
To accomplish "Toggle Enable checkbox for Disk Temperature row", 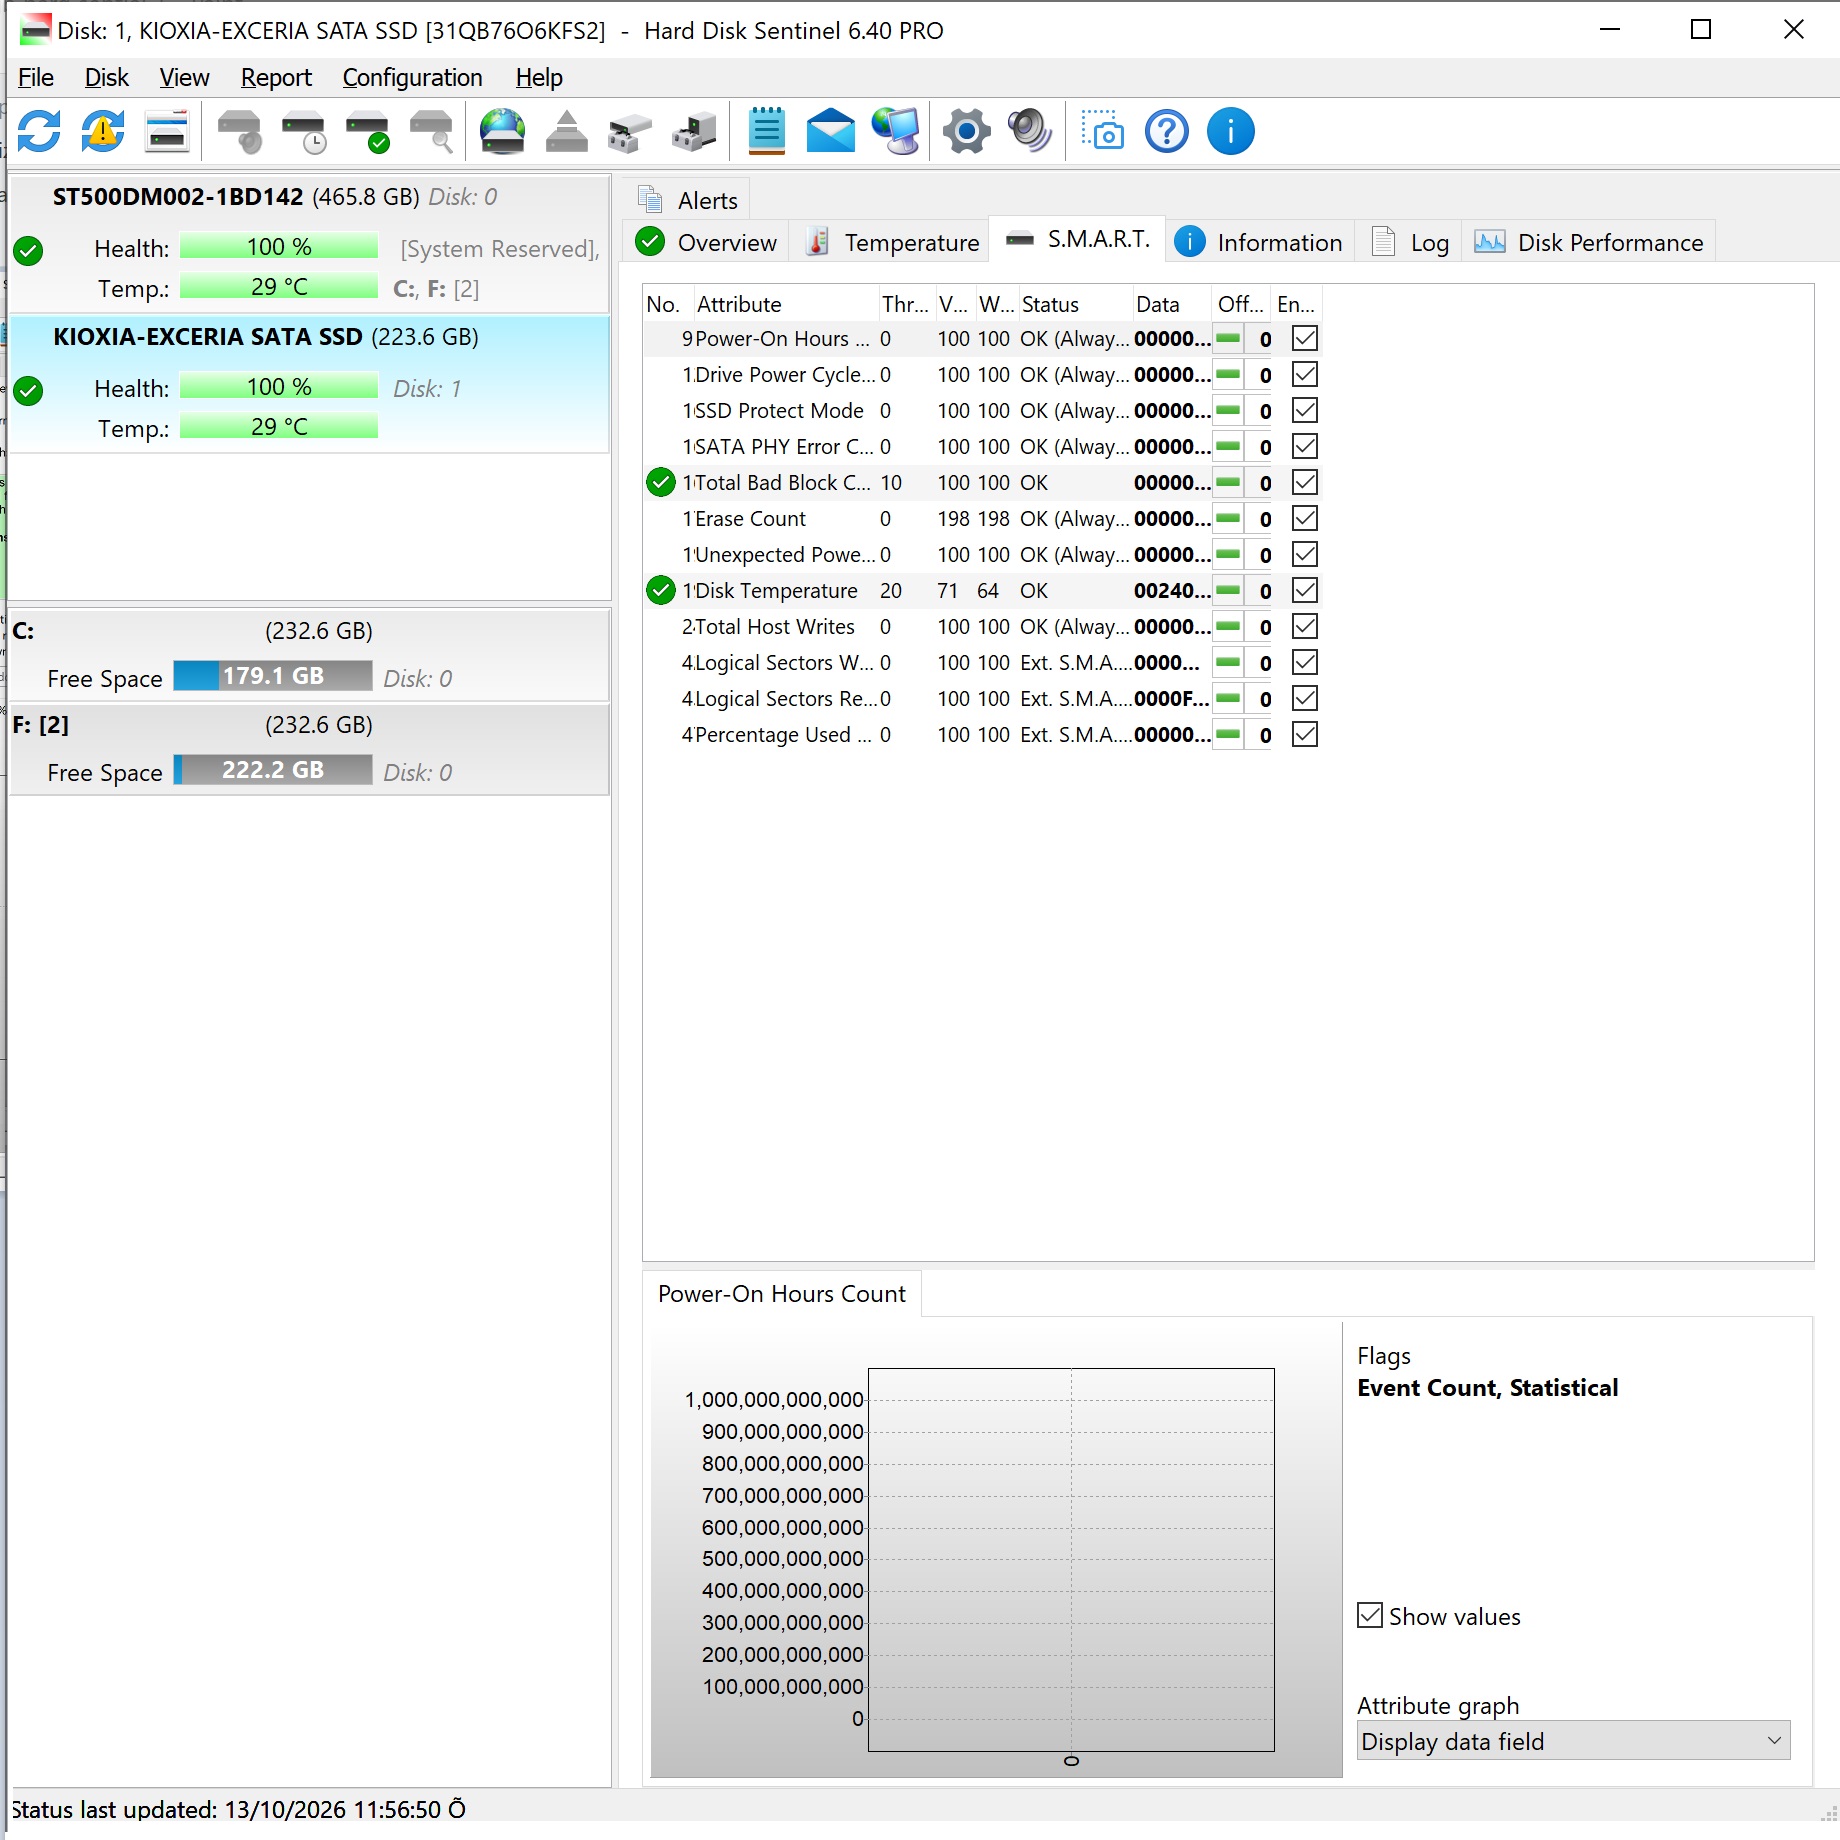I will [x=1305, y=590].
